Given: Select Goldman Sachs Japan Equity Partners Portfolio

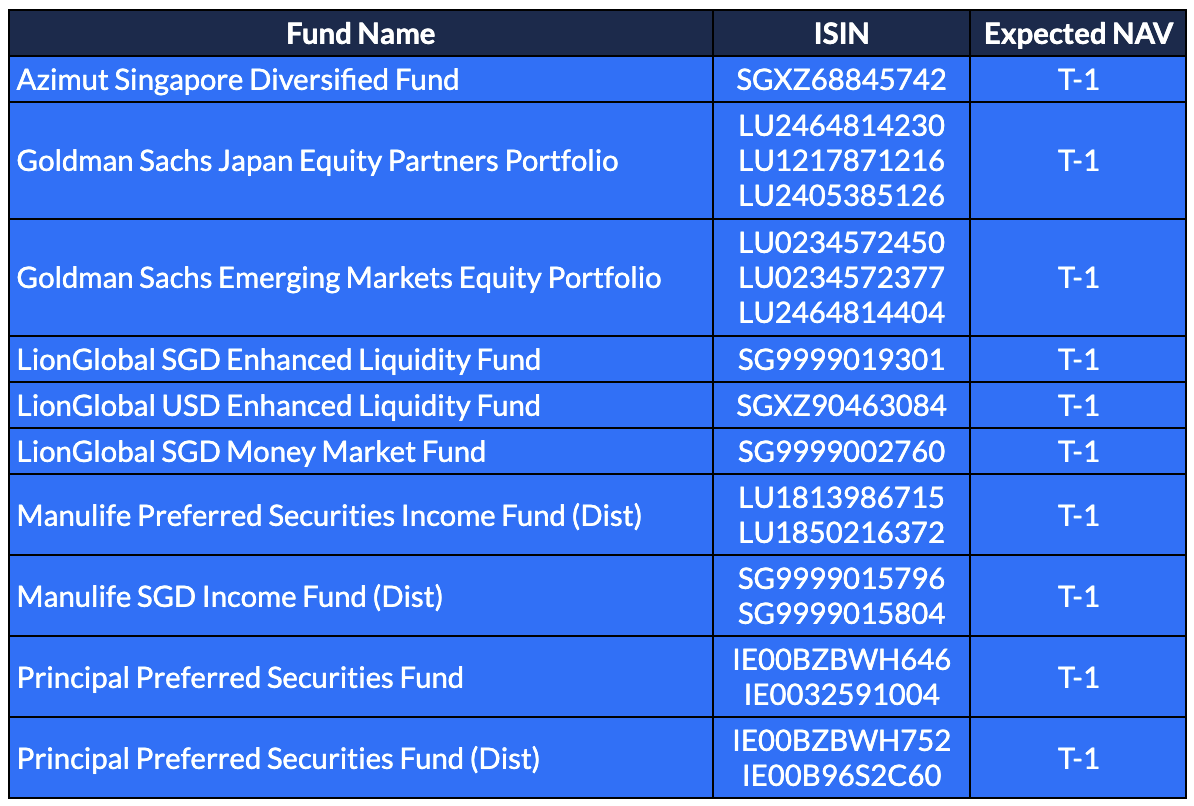Looking at the screenshot, I should click(317, 161).
